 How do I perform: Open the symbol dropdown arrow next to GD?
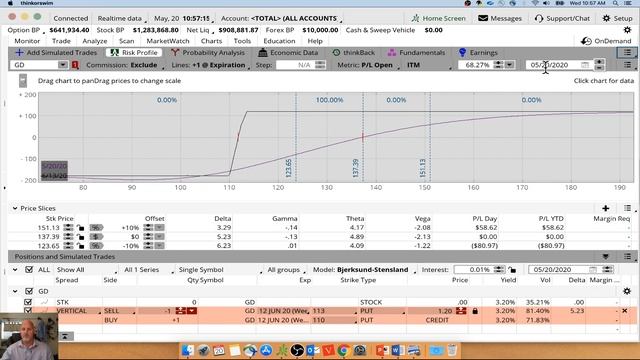pos(62,65)
